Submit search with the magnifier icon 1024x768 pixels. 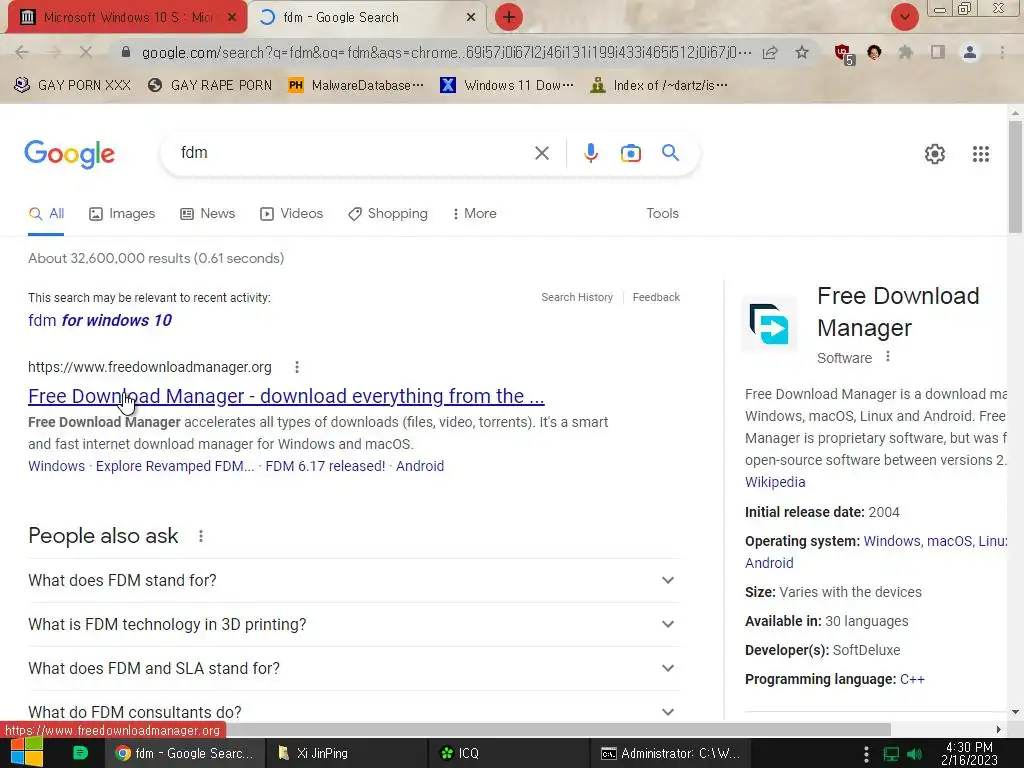670,153
